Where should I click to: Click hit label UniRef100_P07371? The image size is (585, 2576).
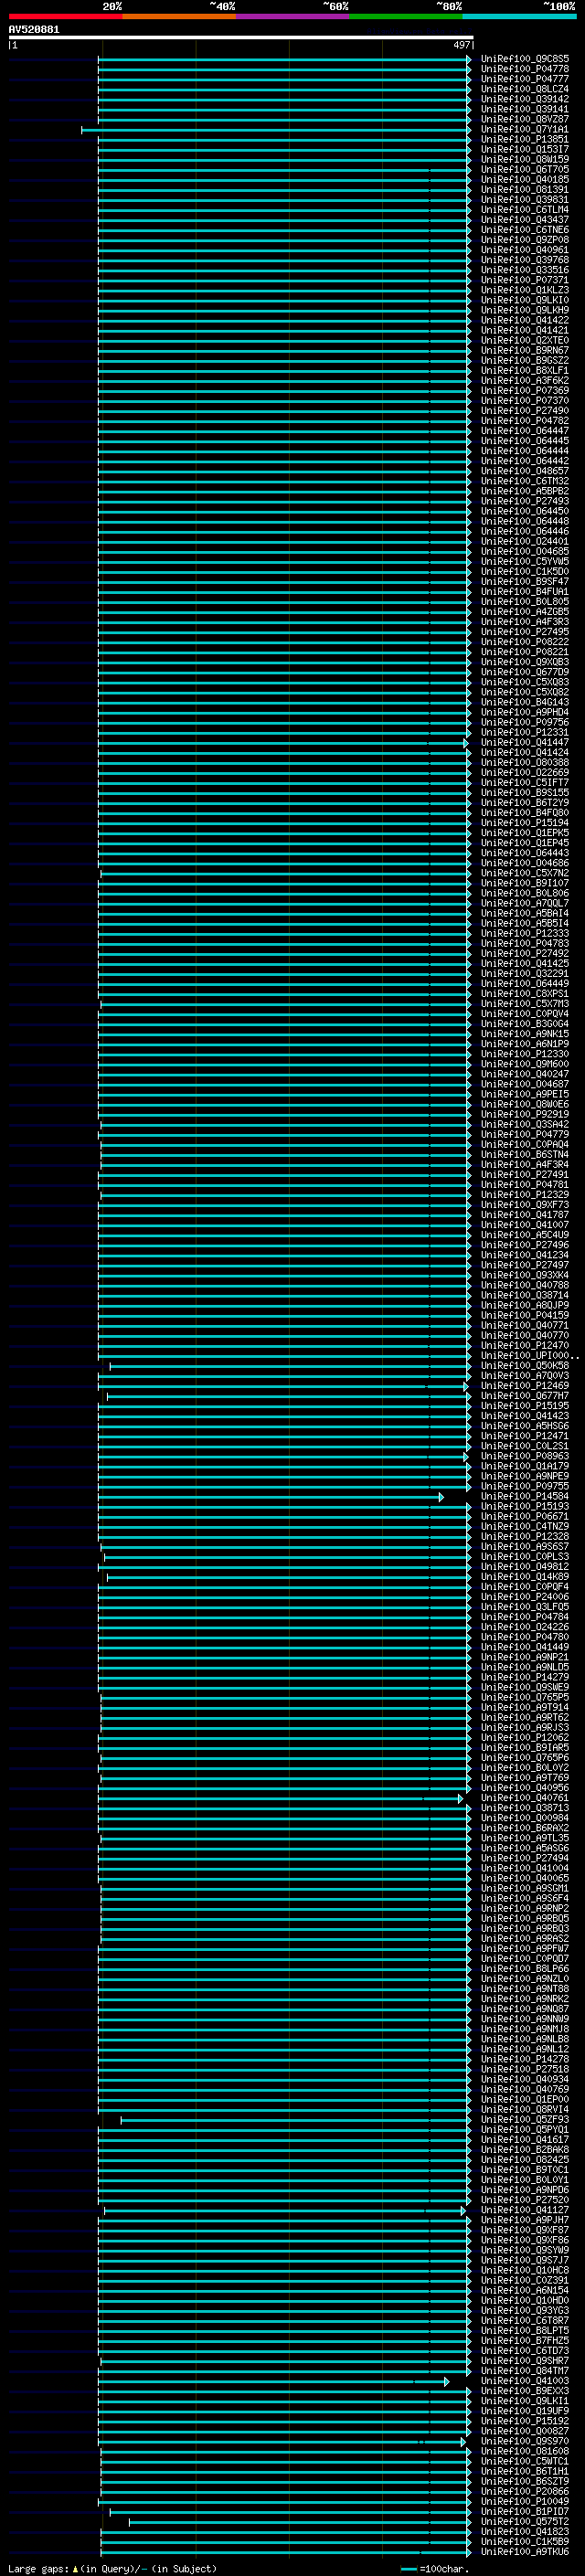click(525, 280)
